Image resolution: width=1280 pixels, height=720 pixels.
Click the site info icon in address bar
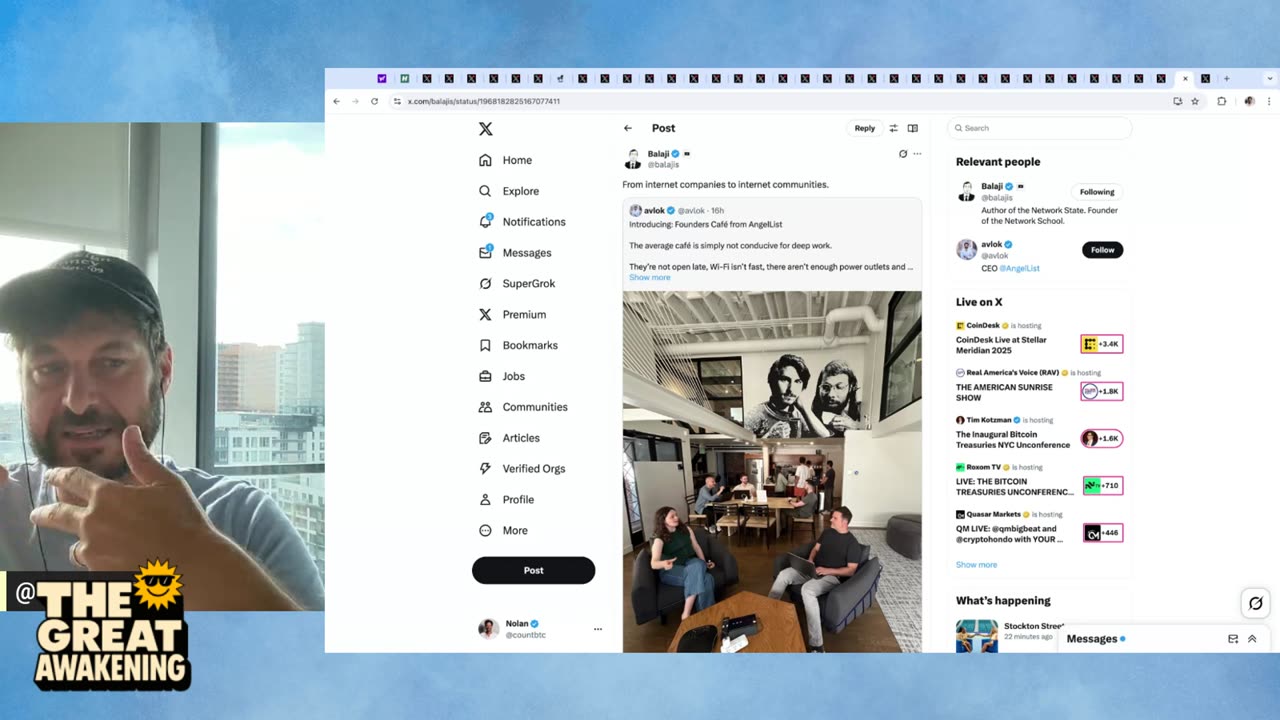397,101
